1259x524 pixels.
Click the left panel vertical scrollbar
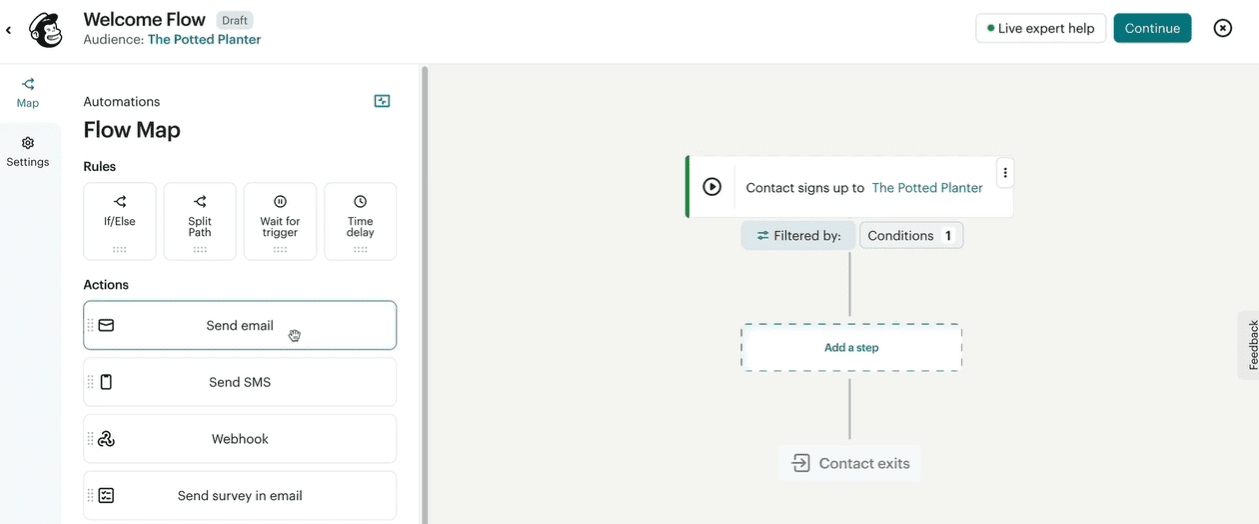(424, 295)
